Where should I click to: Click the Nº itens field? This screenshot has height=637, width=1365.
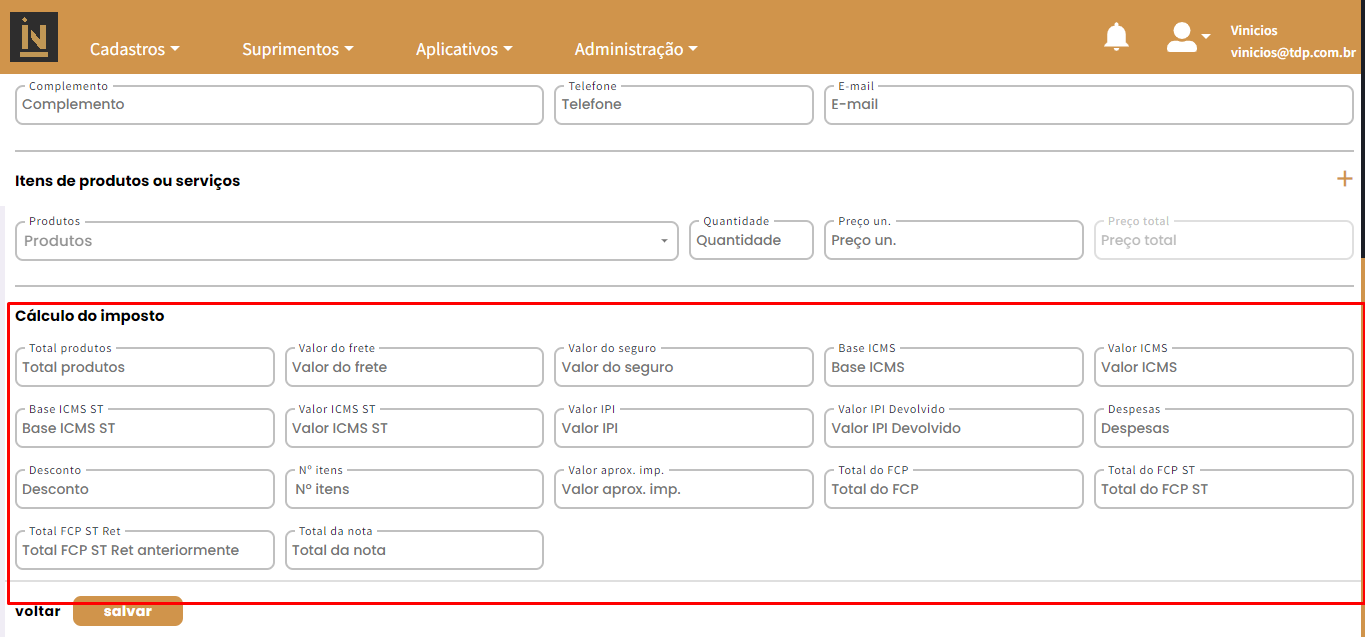click(414, 489)
